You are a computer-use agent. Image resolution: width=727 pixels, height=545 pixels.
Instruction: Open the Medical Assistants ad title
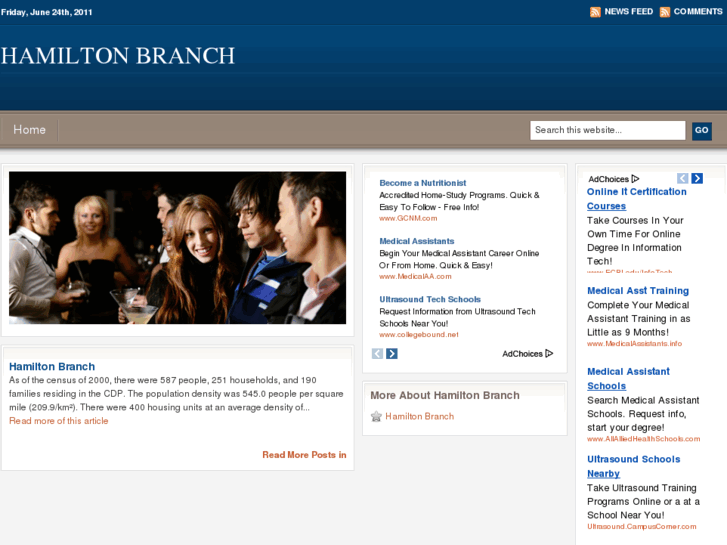click(x=416, y=241)
